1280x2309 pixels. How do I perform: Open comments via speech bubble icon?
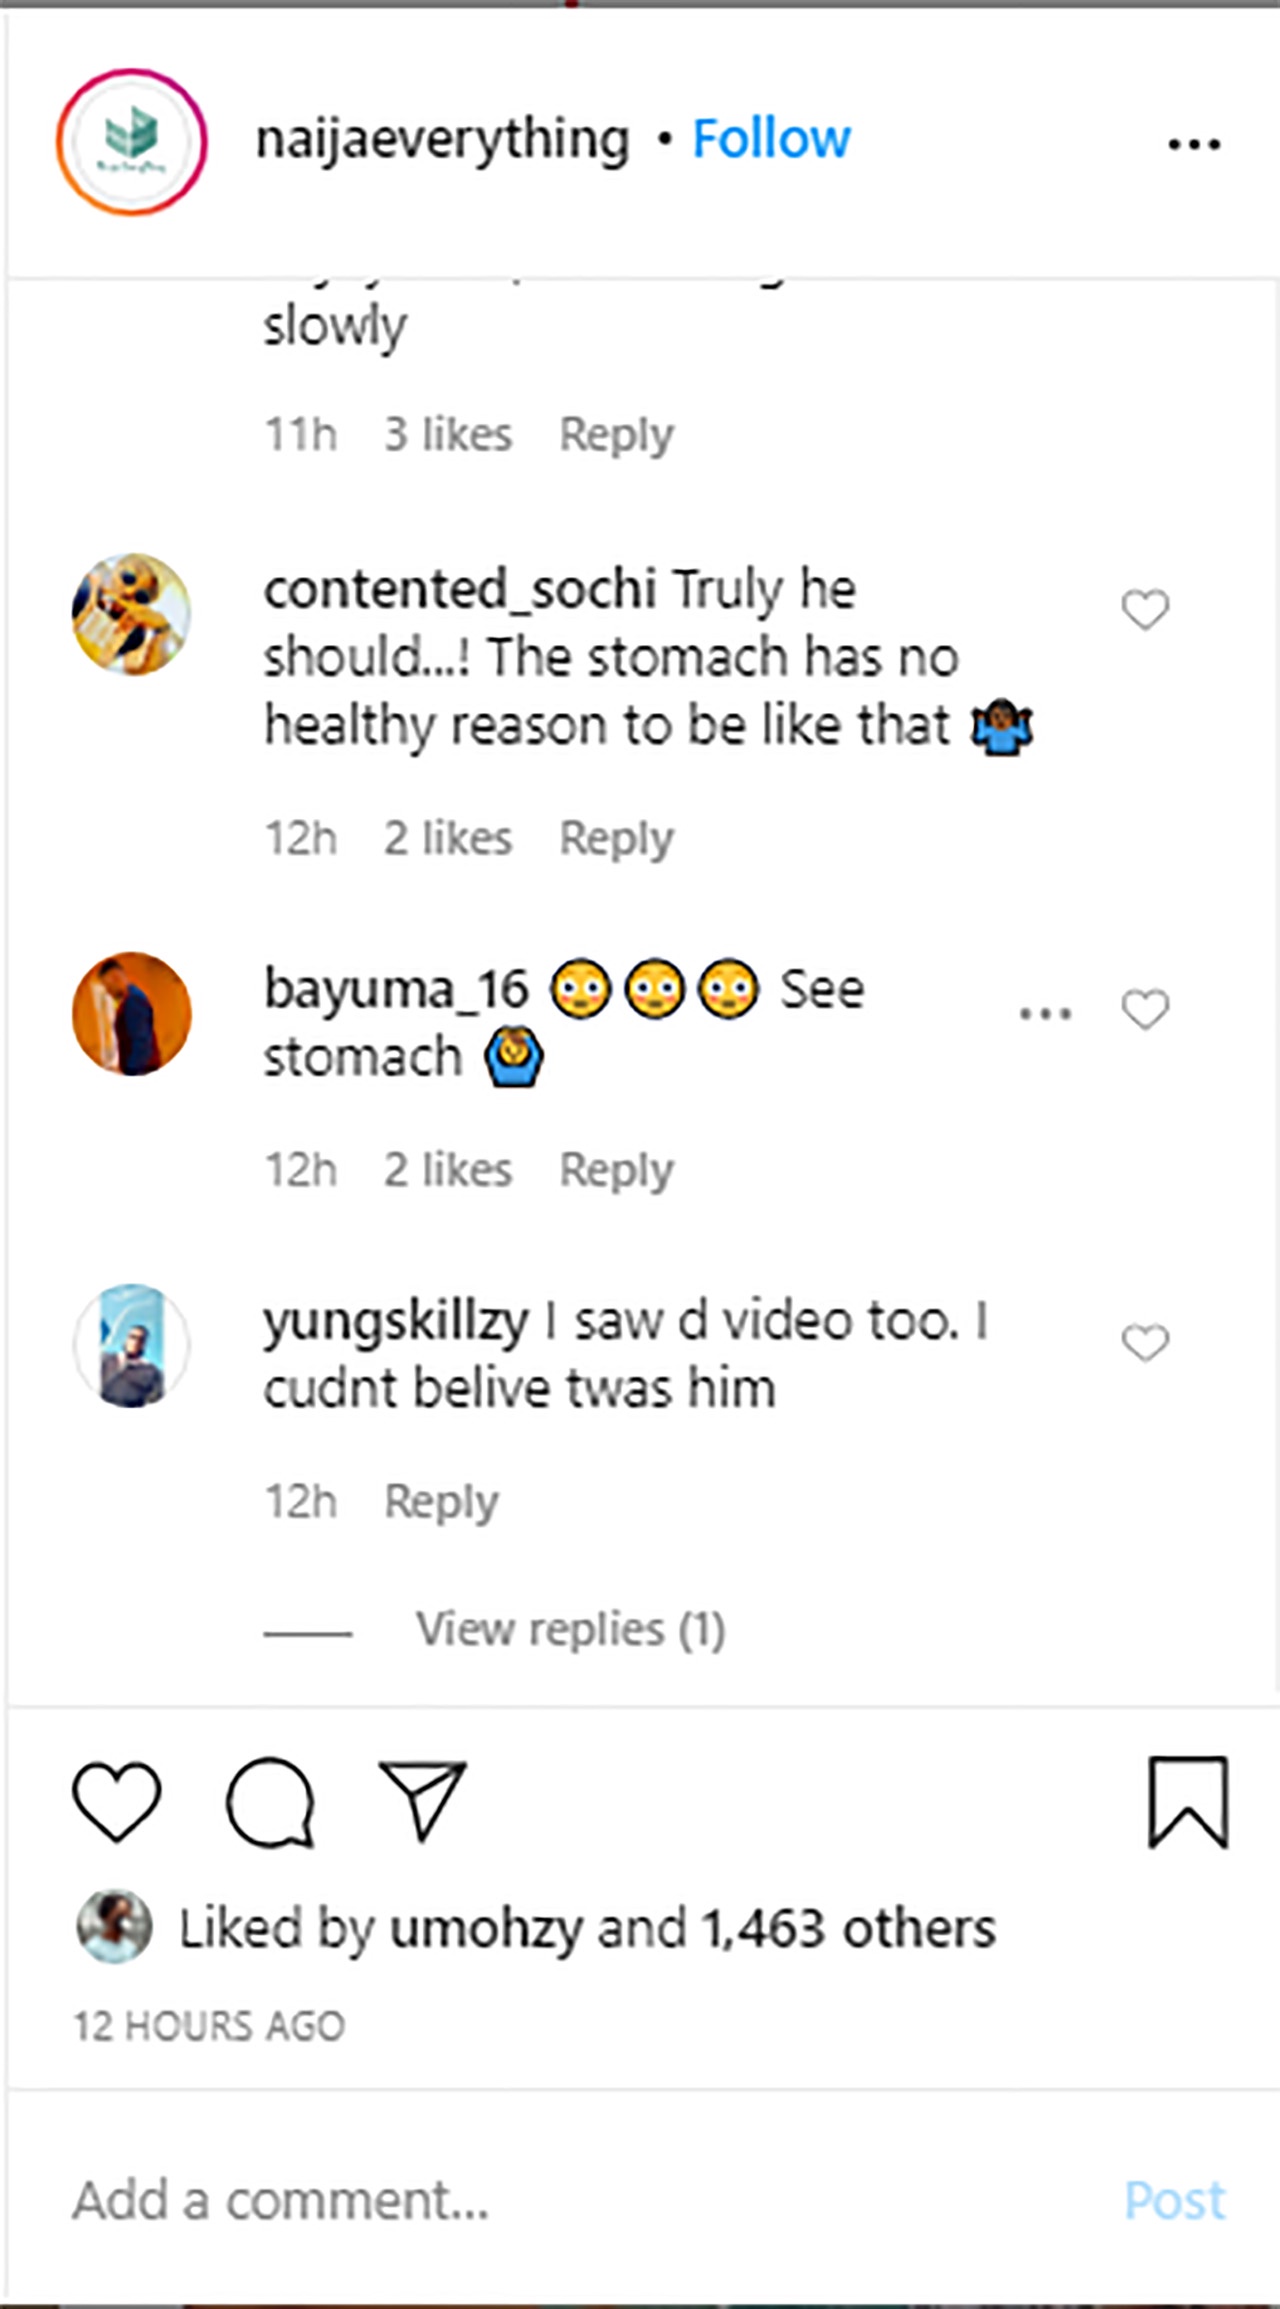coord(269,1802)
